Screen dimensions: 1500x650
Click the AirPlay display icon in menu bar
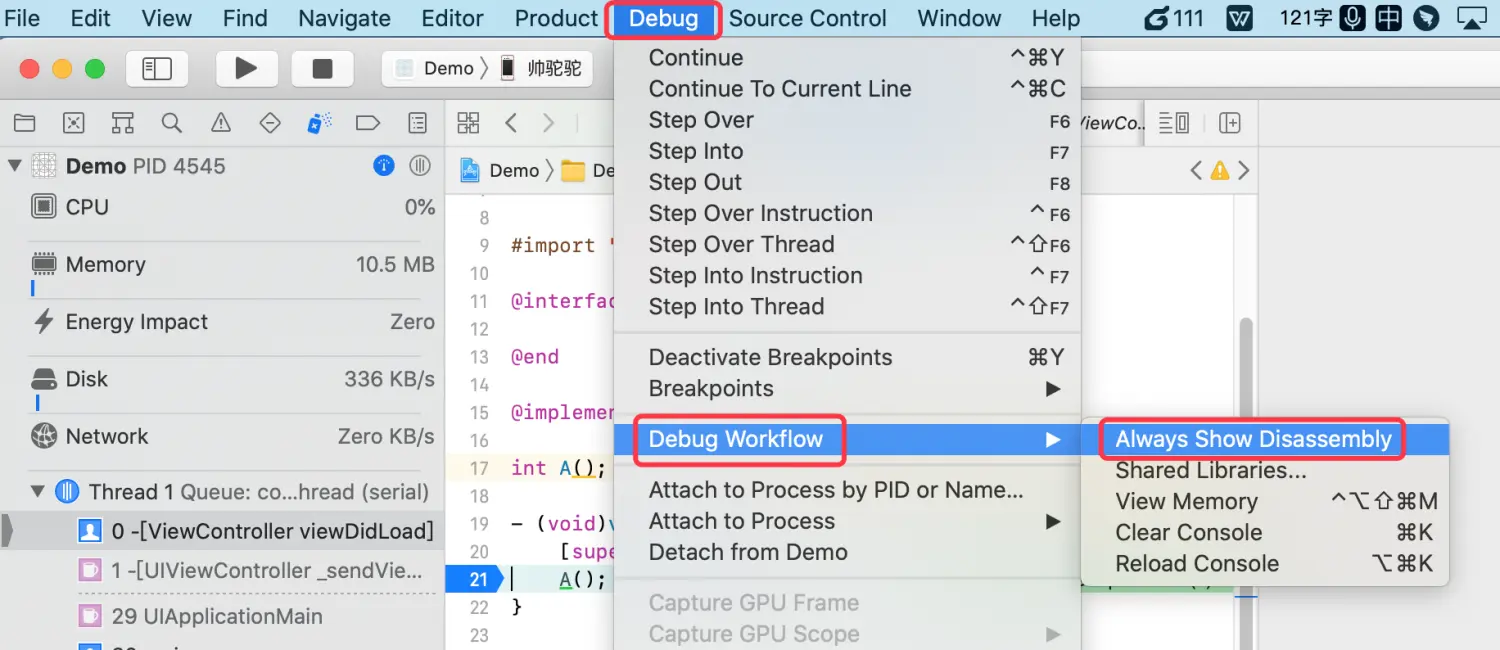pyautogui.click(x=1472, y=18)
